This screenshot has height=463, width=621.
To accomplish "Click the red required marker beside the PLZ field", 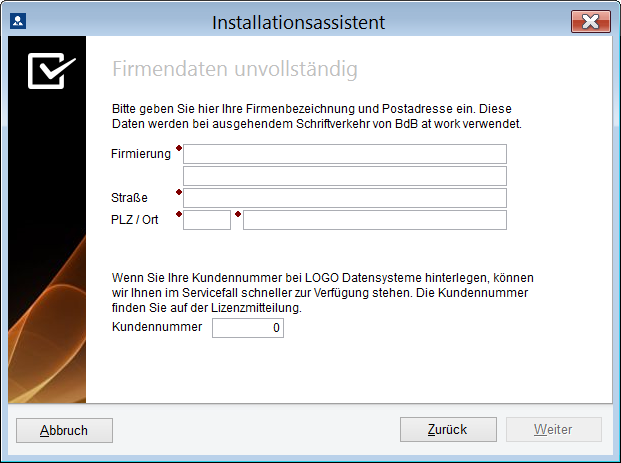I will (179, 214).
